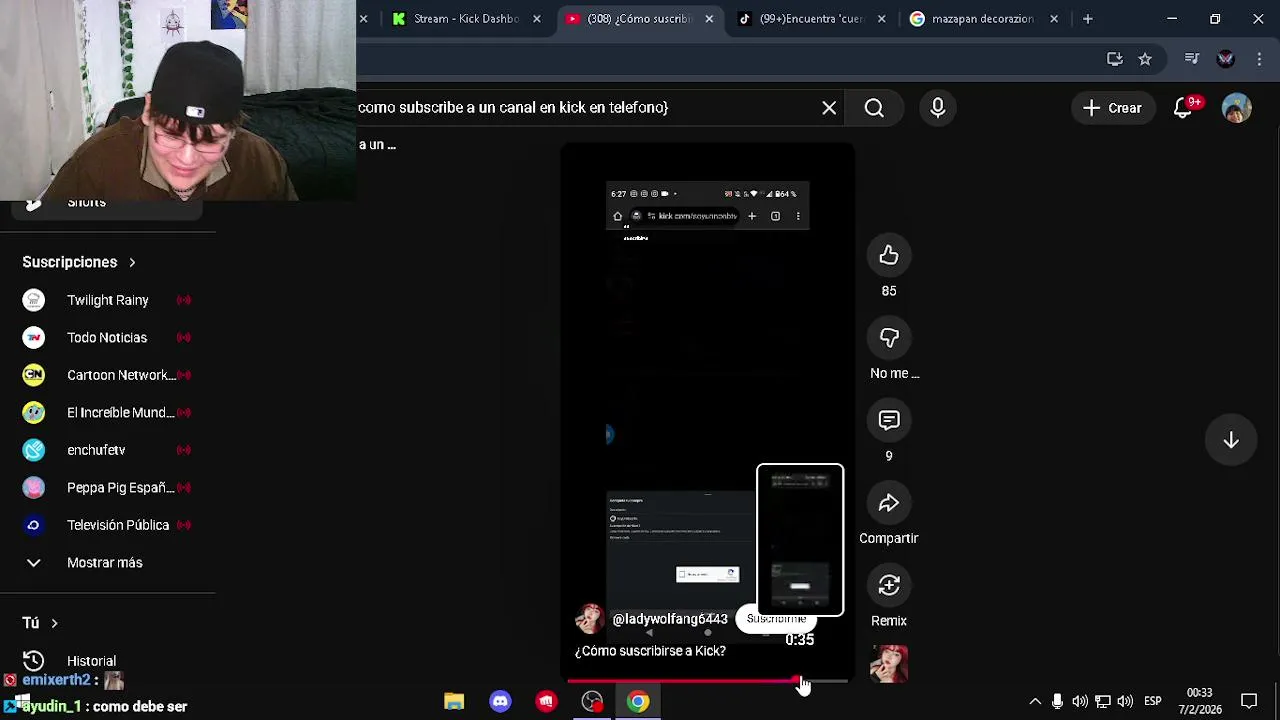Screen dimensions: 1280x720
Task: Open Google Chrome from taskbar
Action: pos(638,702)
